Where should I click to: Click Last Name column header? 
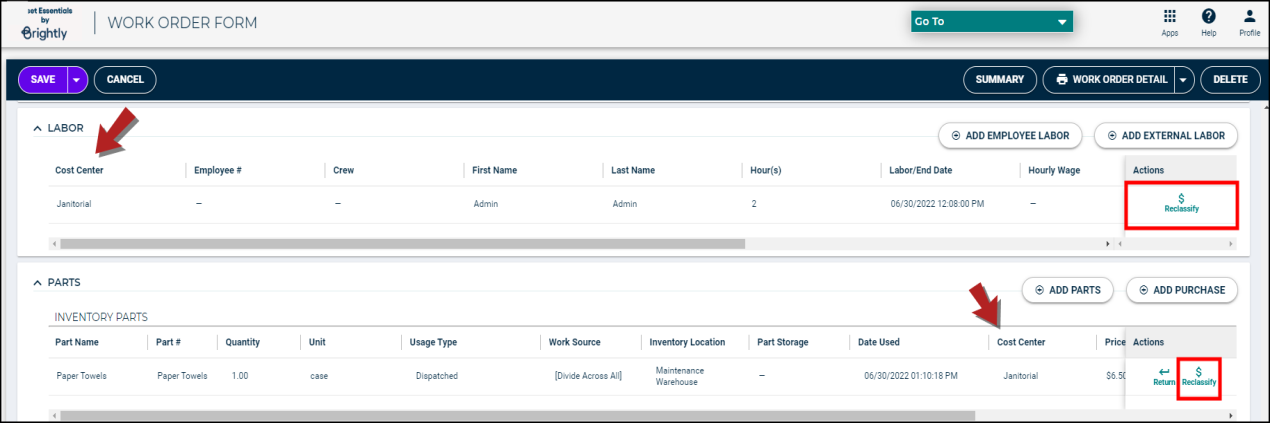tap(633, 170)
